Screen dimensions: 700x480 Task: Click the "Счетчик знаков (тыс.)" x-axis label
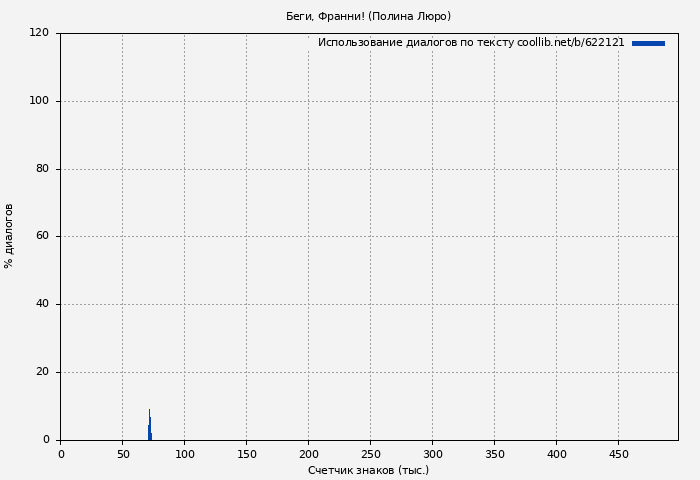[x=368, y=470]
